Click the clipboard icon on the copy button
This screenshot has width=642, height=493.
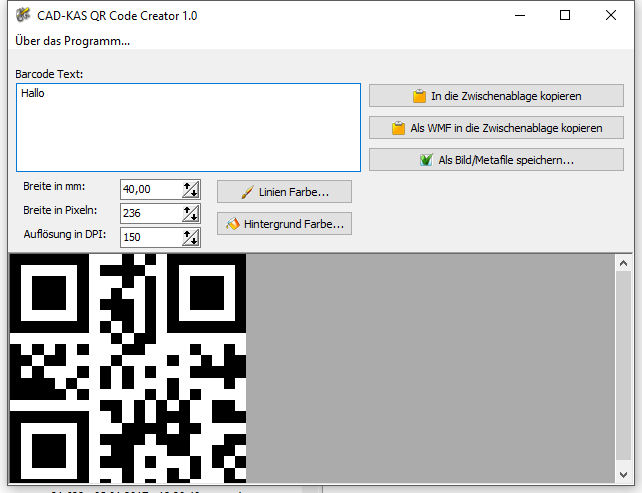pyautogui.click(x=420, y=97)
